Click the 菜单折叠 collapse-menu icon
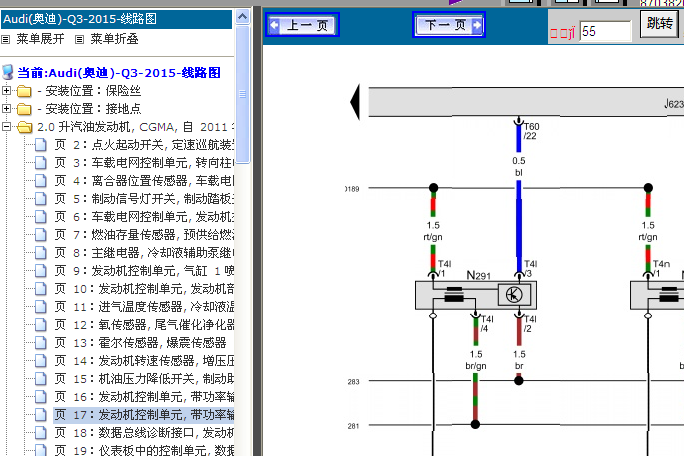Viewport: 684px width, 456px height. tap(79, 39)
